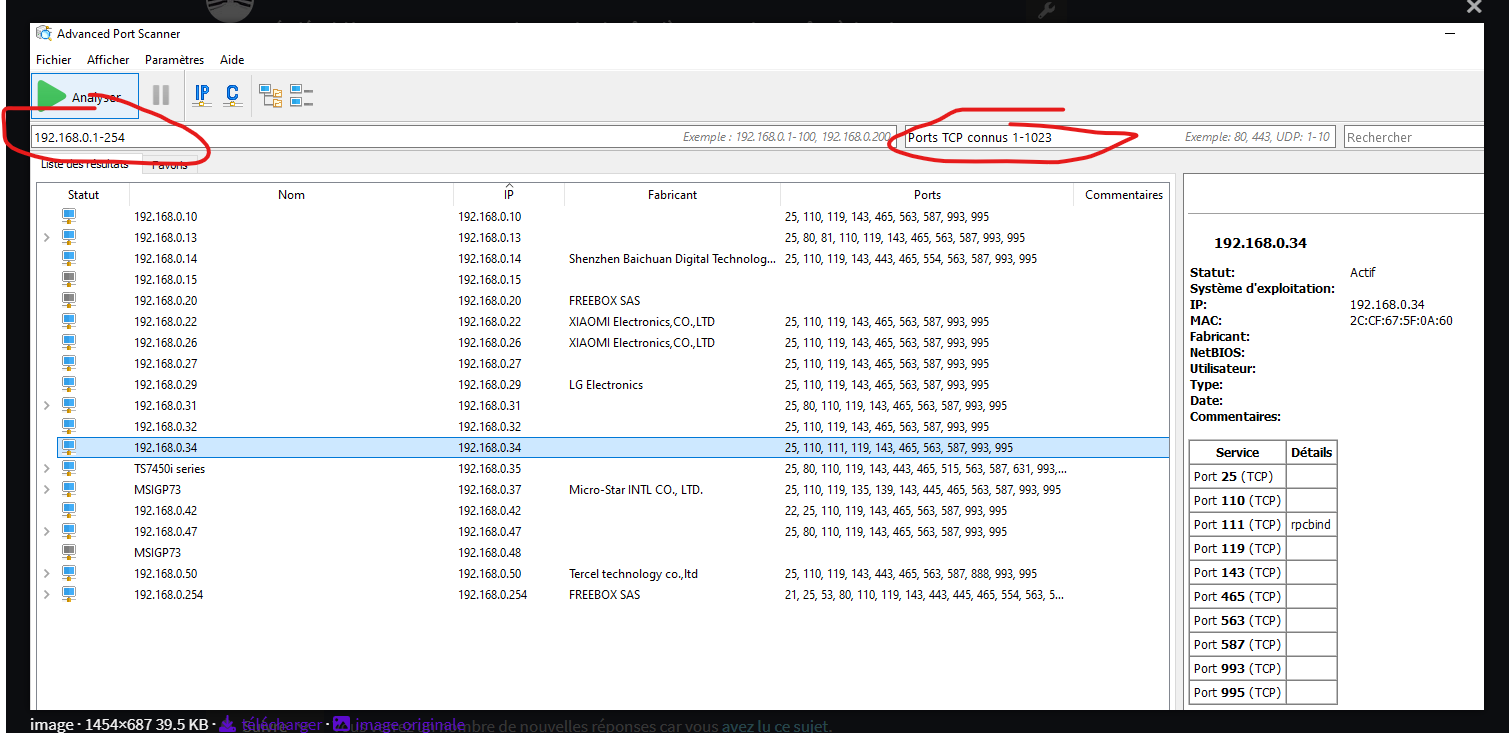Click the Advanced Port Scanner title bar icon
The image size is (1509, 733).
44,33
